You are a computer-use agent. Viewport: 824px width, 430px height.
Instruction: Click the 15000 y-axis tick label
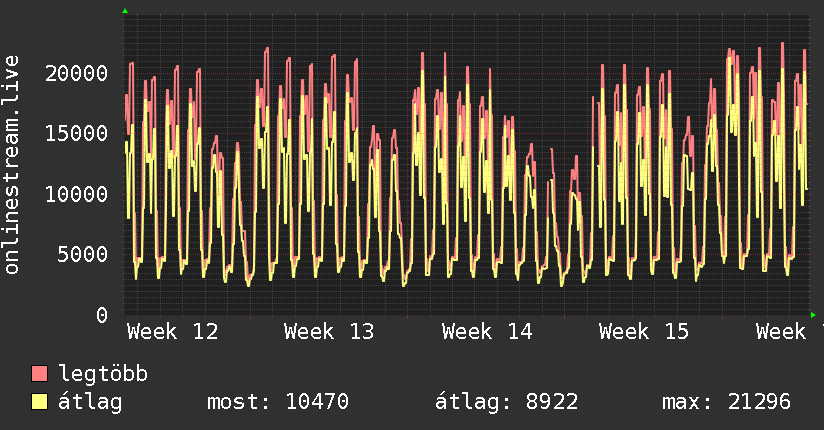76,133
